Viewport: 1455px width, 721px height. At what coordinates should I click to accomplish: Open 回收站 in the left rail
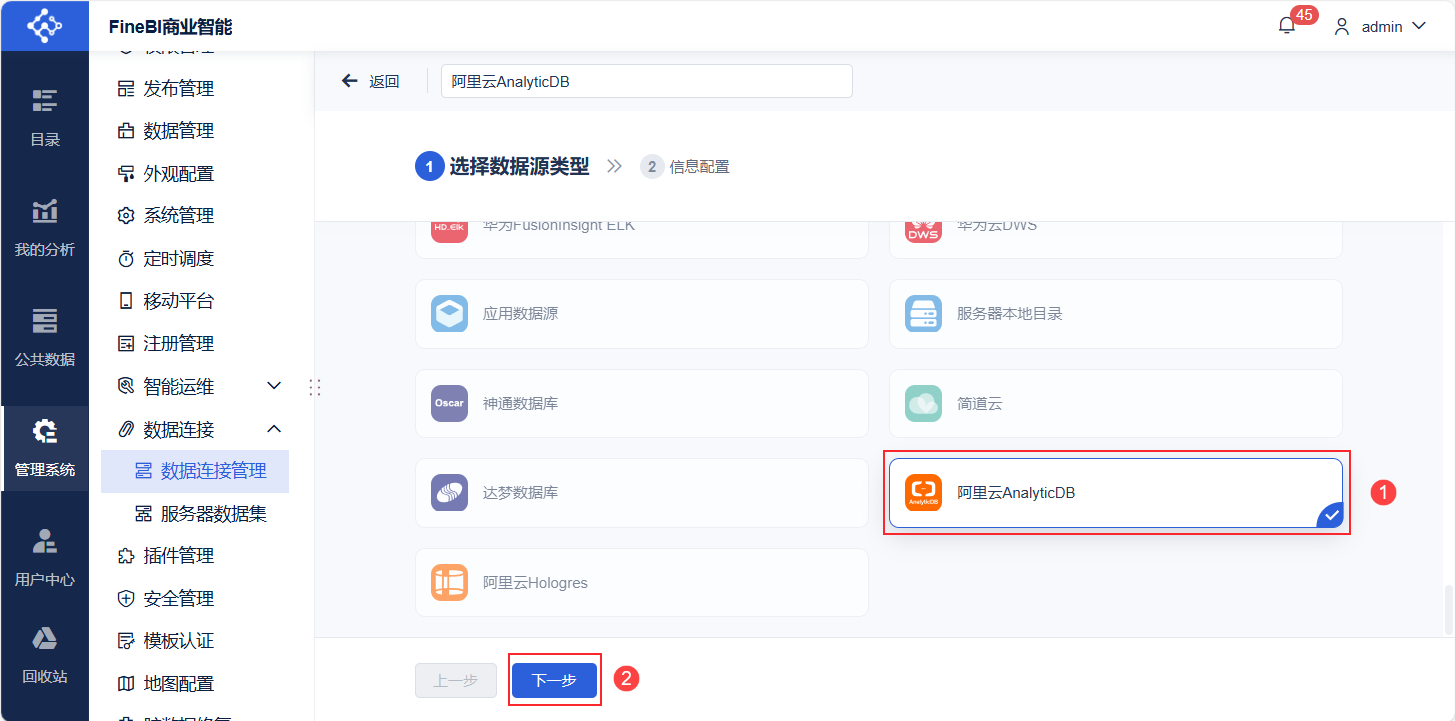44,656
